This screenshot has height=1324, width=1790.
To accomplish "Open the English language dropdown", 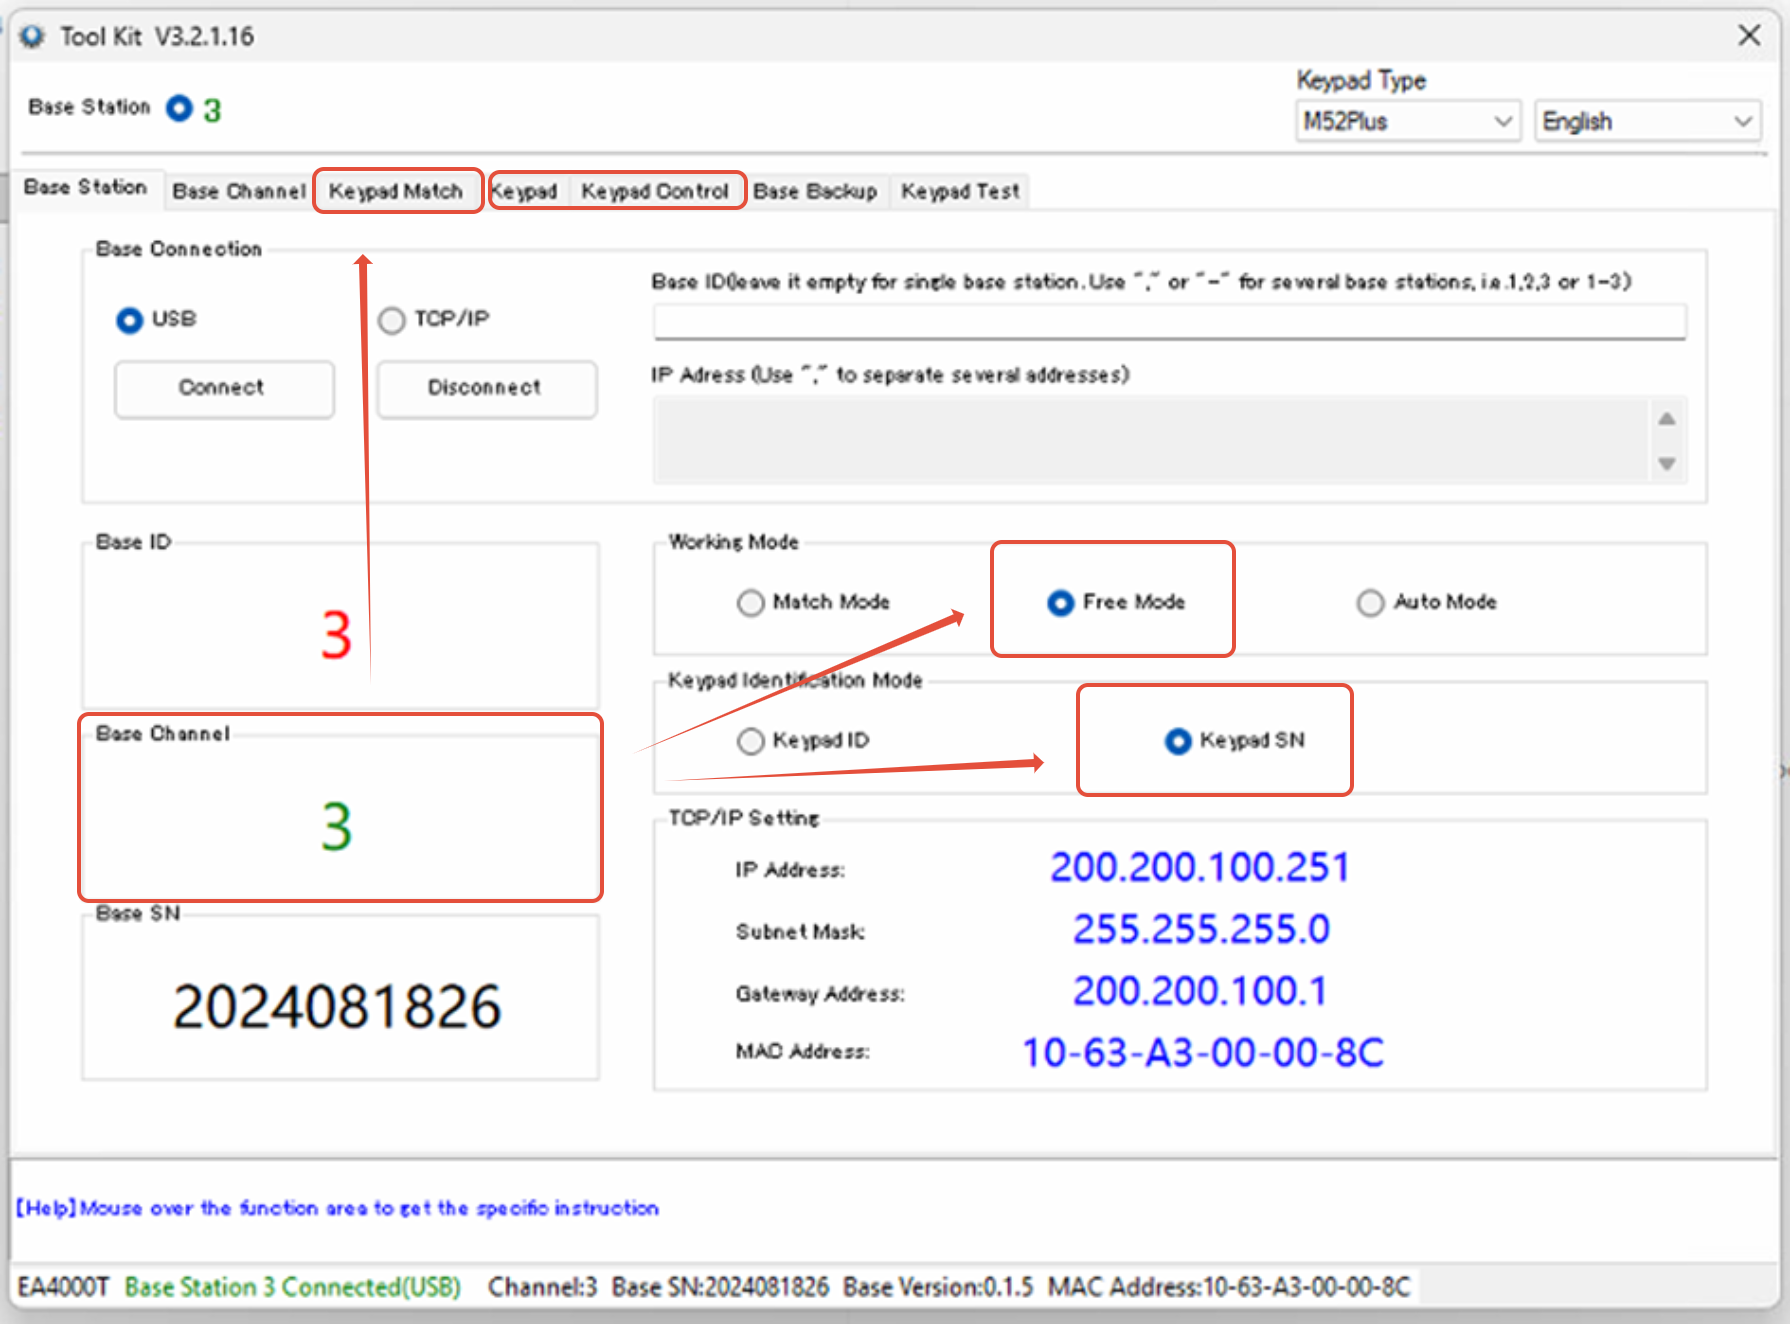I will coord(1648,121).
